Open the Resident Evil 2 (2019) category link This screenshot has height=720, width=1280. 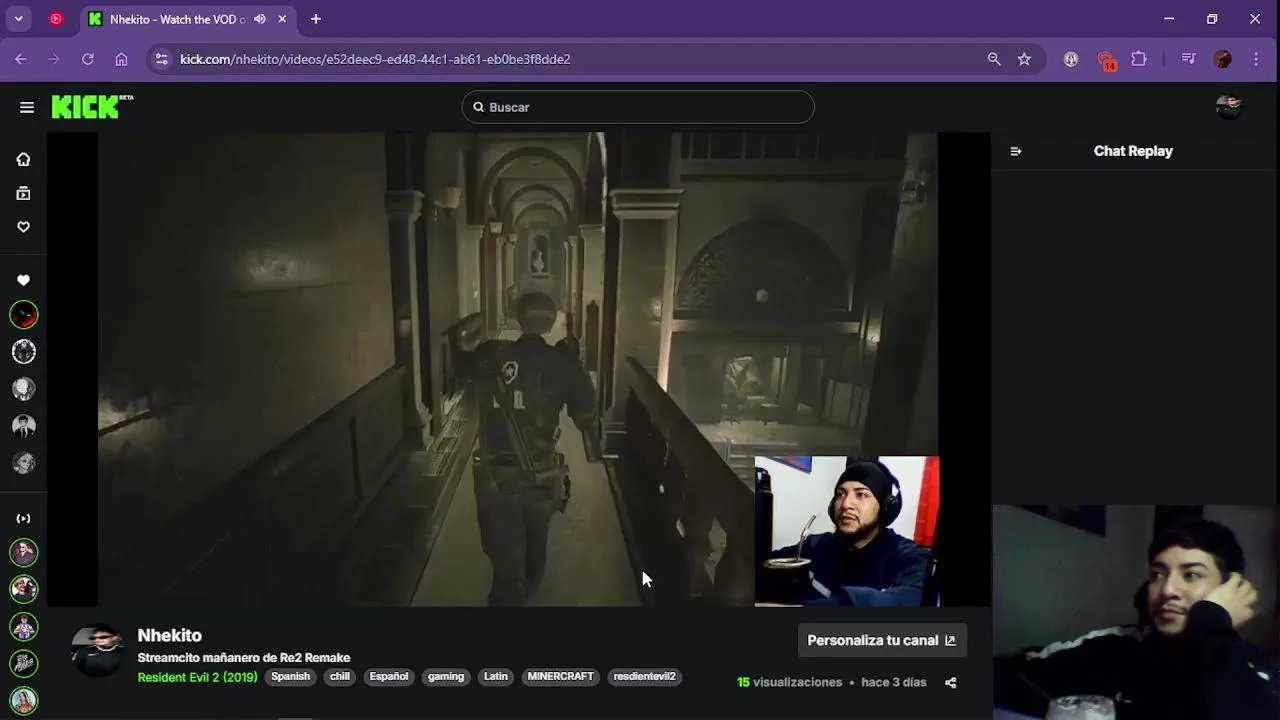point(197,677)
